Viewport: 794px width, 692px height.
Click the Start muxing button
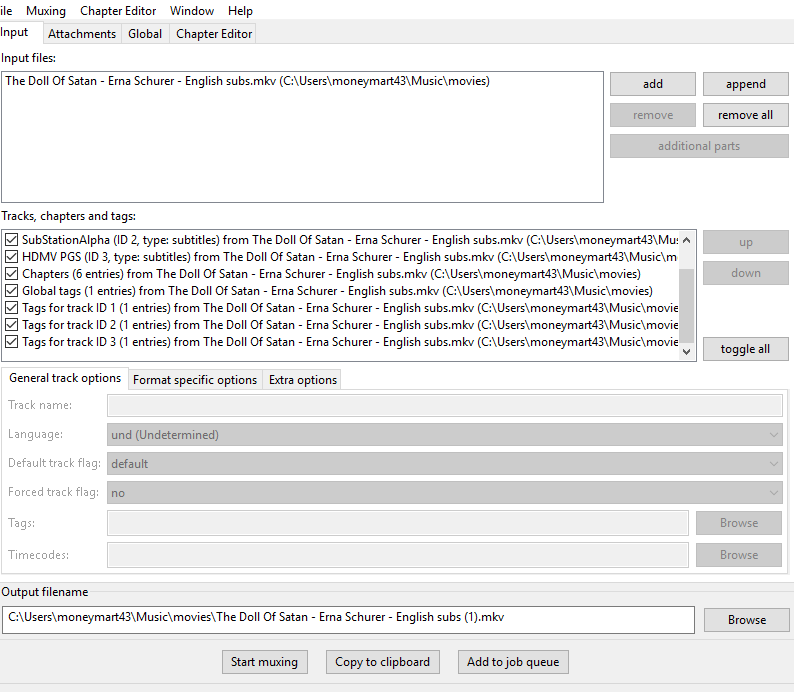click(x=264, y=662)
